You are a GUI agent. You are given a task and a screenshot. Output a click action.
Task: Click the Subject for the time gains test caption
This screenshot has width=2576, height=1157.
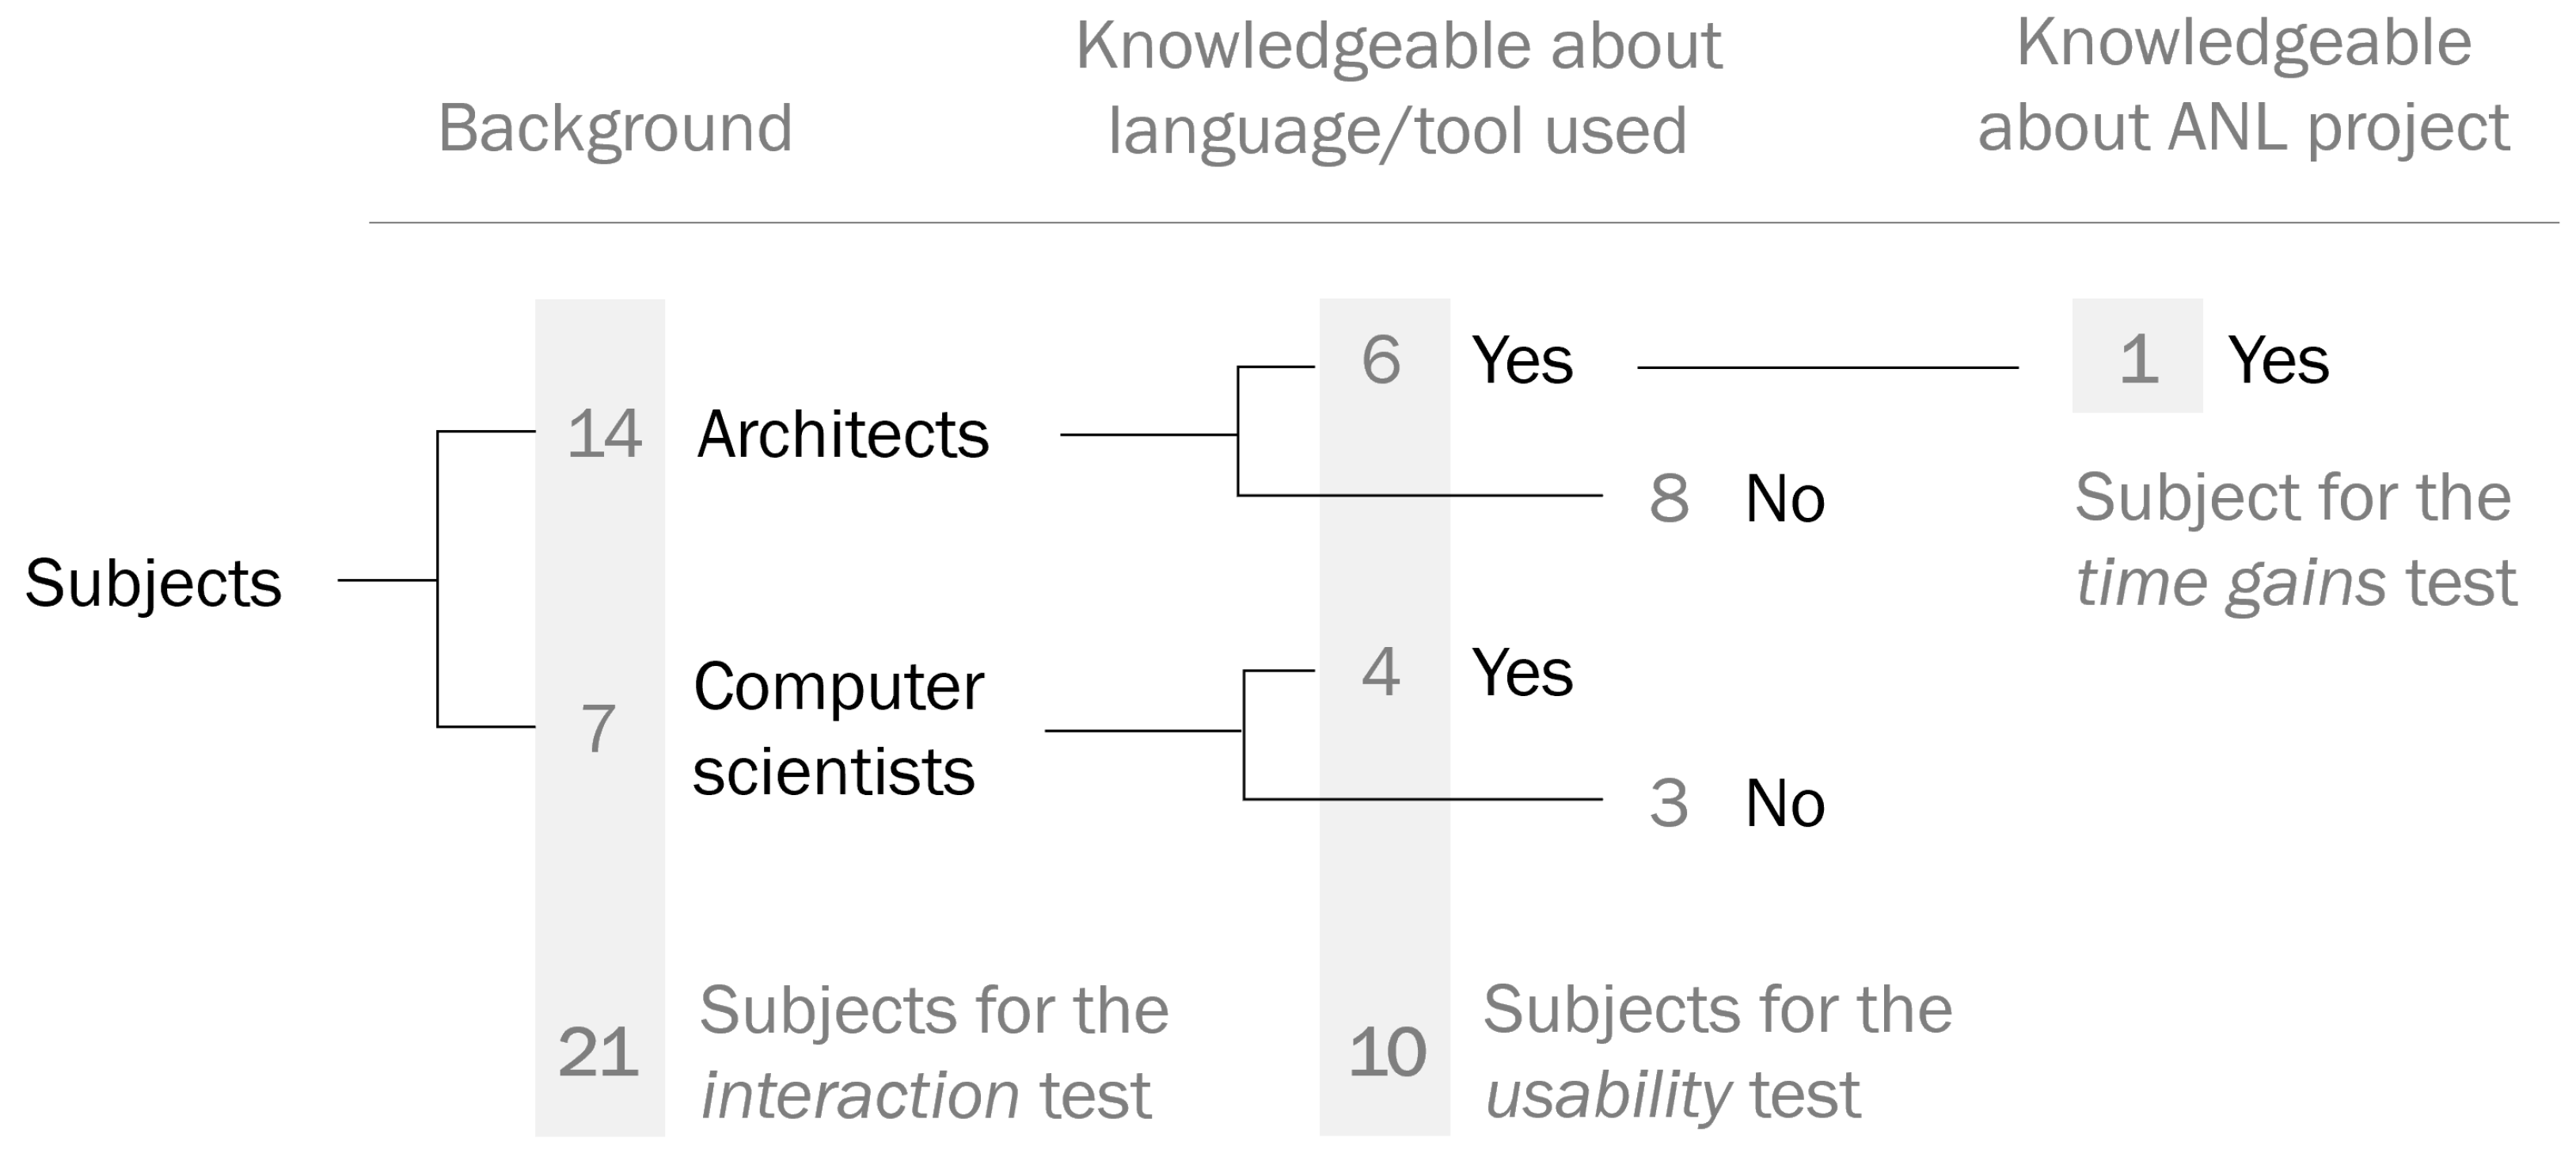2294,540
